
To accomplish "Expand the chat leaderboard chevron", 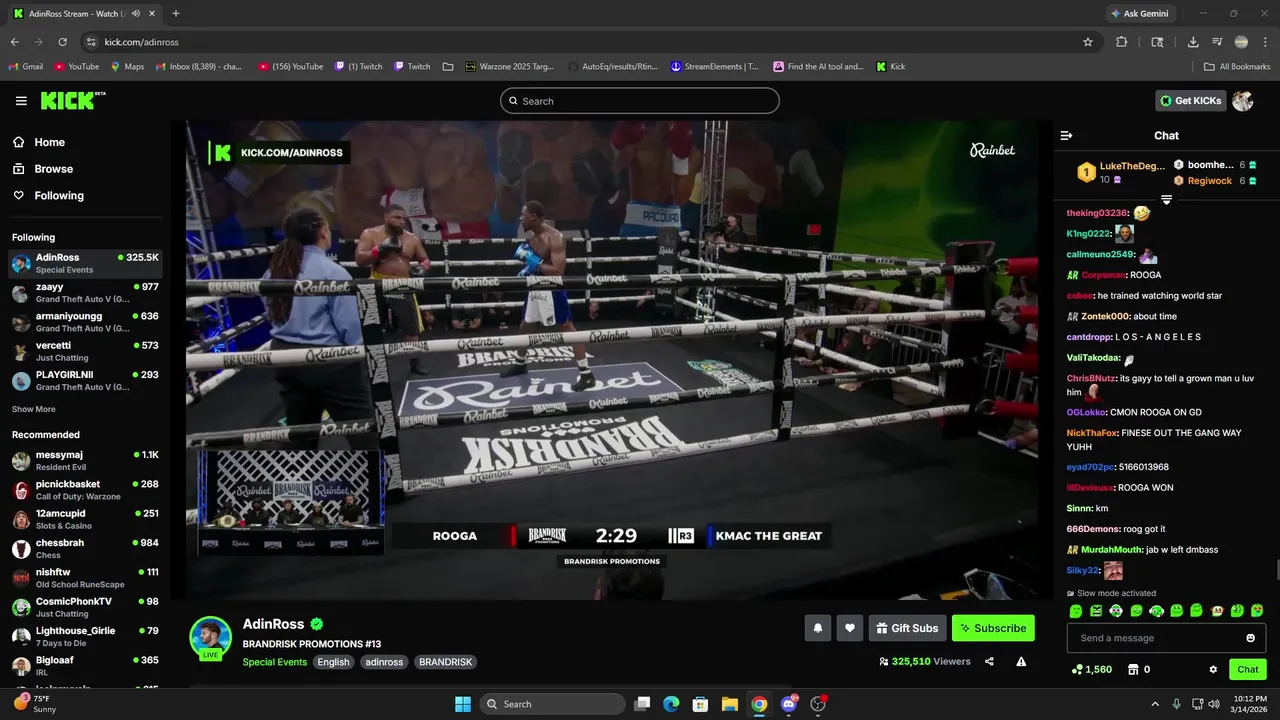I will coord(1166,200).
